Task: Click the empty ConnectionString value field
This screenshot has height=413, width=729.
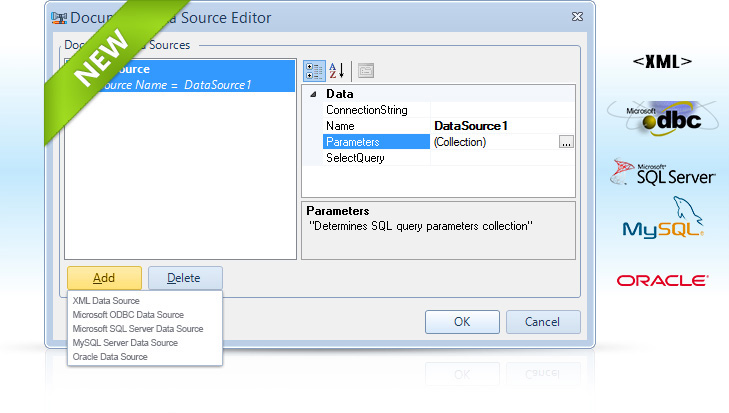Action: (503, 110)
